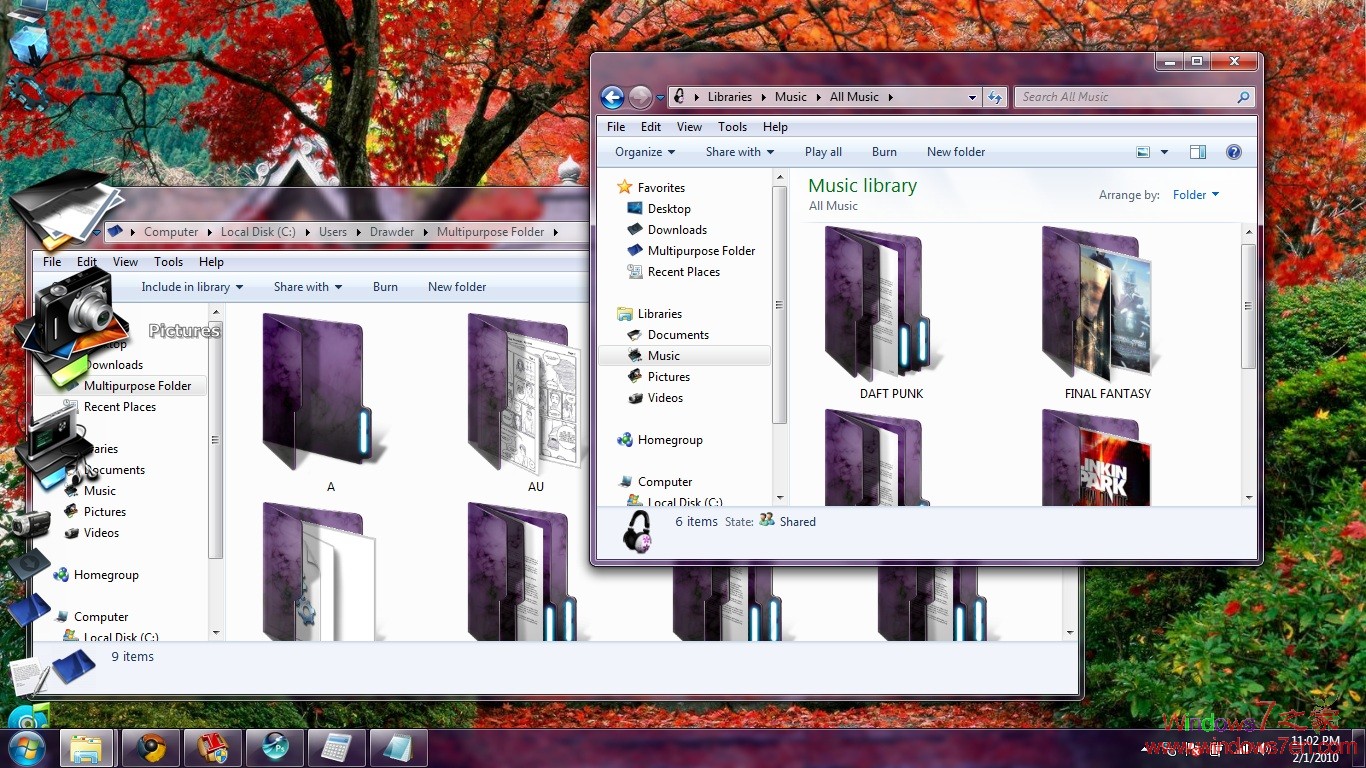Viewport: 1366px width, 768px height.
Task: Open Help via the blue question mark icon
Action: [1234, 151]
